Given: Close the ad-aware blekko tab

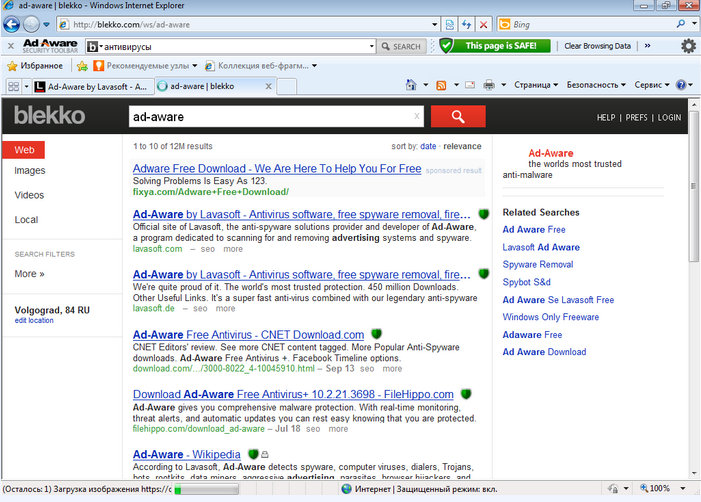Looking at the screenshot, I should coord(268,86).
